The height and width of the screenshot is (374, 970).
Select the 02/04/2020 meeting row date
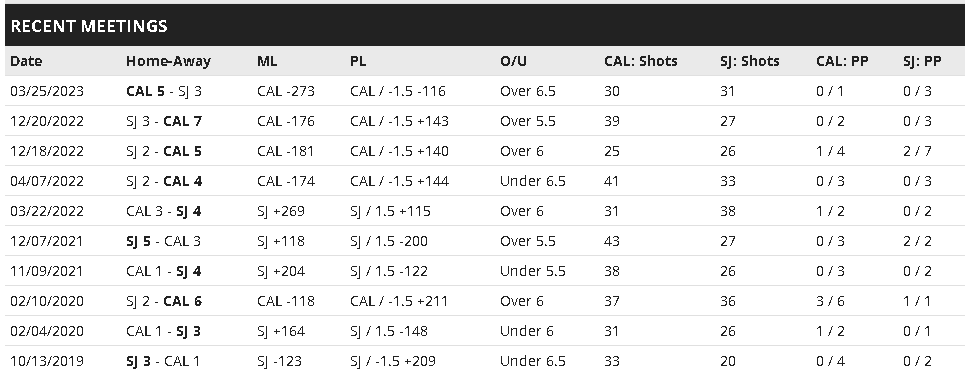tap(47, 331)
